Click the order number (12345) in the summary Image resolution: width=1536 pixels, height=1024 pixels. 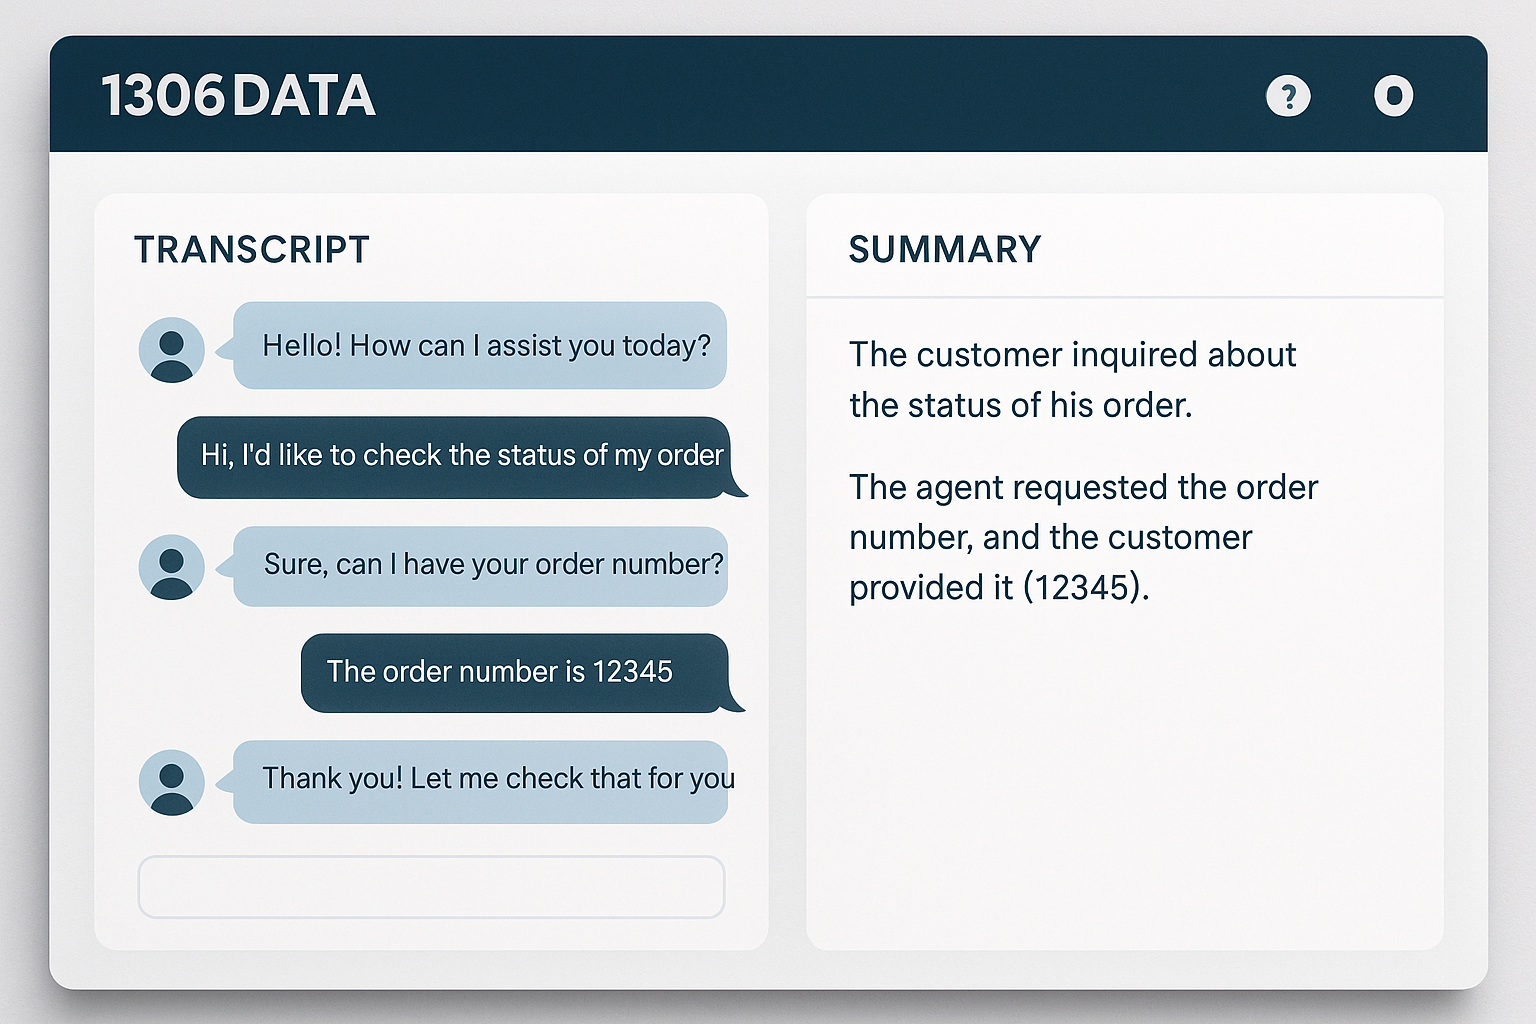click(x=1084, y=588)
